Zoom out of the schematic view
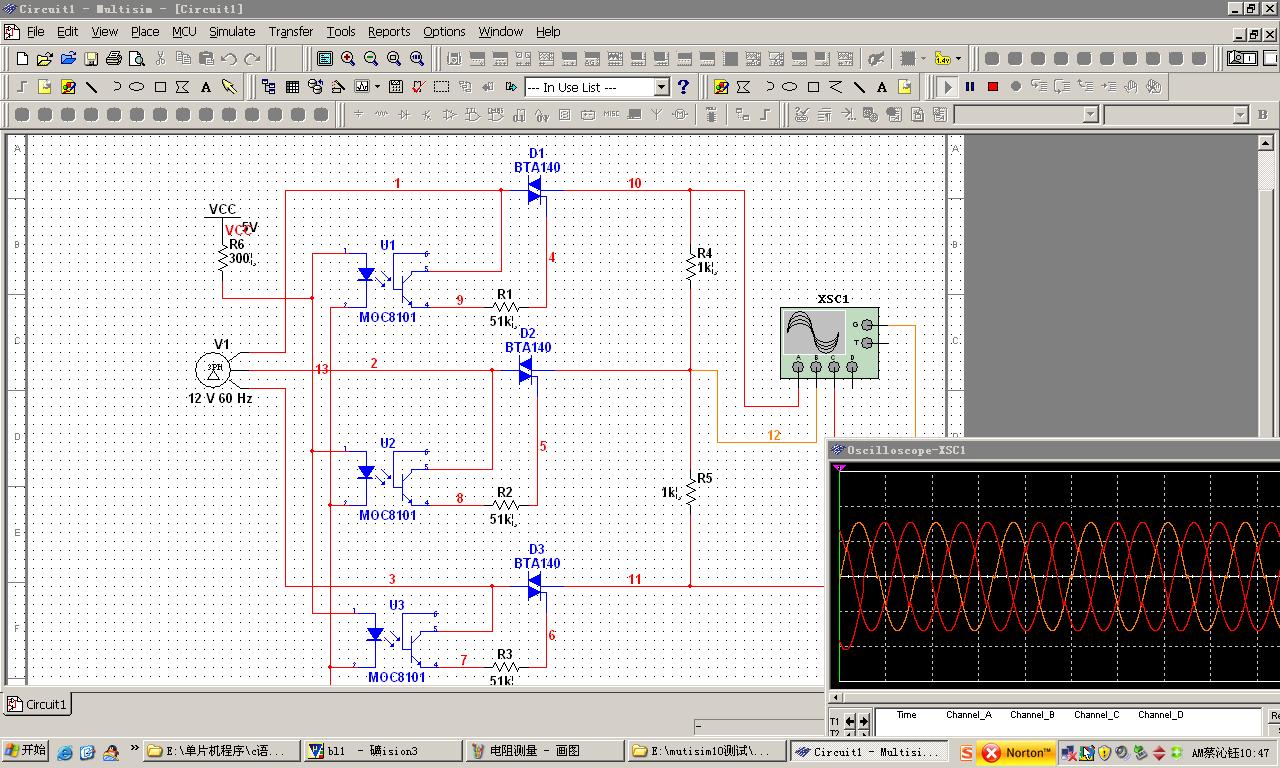Image resolution: width=1280 pixels, height=768 pixels. 370,58
